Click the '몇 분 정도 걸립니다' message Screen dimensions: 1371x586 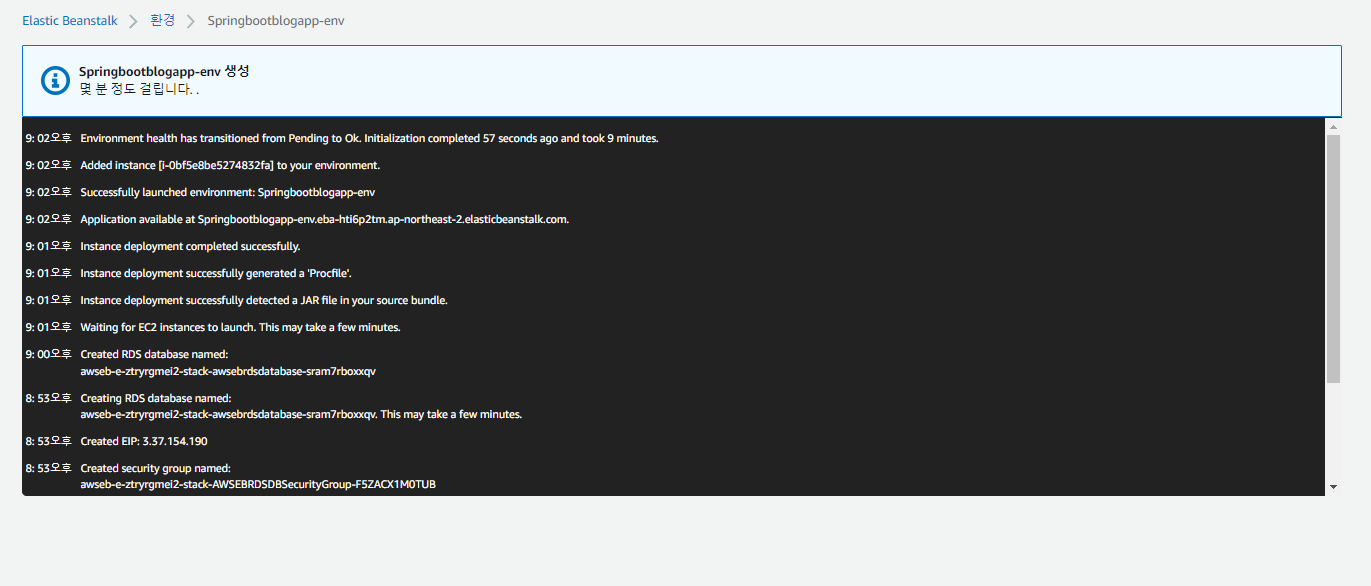click(x=139, y=89)
